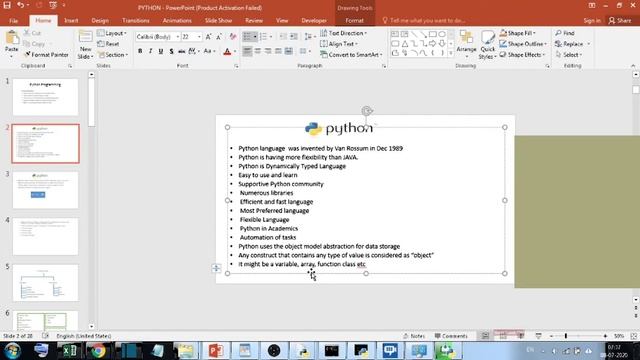Click the Tell me search box
This screenshot has height=360, width=640.
coord(424,20)
